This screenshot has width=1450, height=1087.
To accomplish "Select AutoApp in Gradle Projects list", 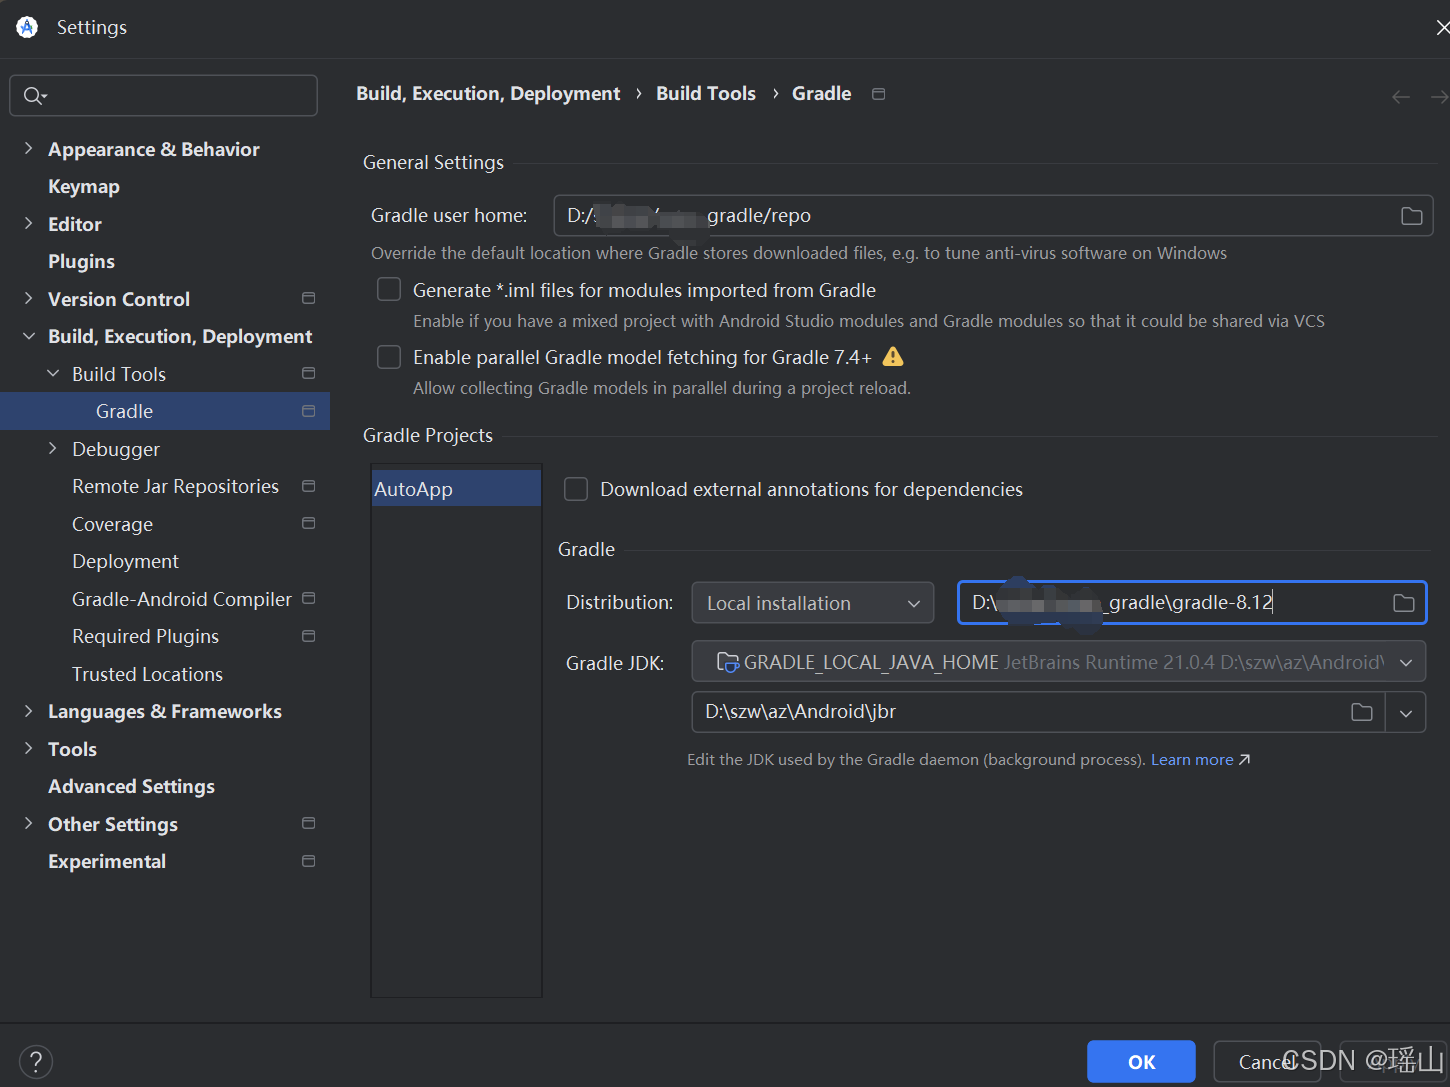I will pyautogui.click(x=456, y=489).
